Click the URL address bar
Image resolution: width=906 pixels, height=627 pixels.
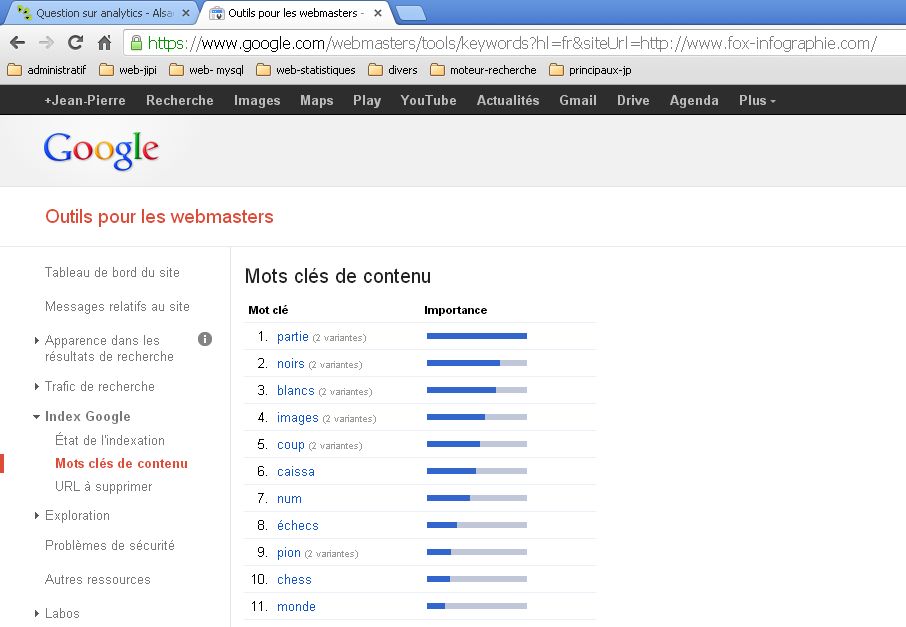(x=514, y=43)
